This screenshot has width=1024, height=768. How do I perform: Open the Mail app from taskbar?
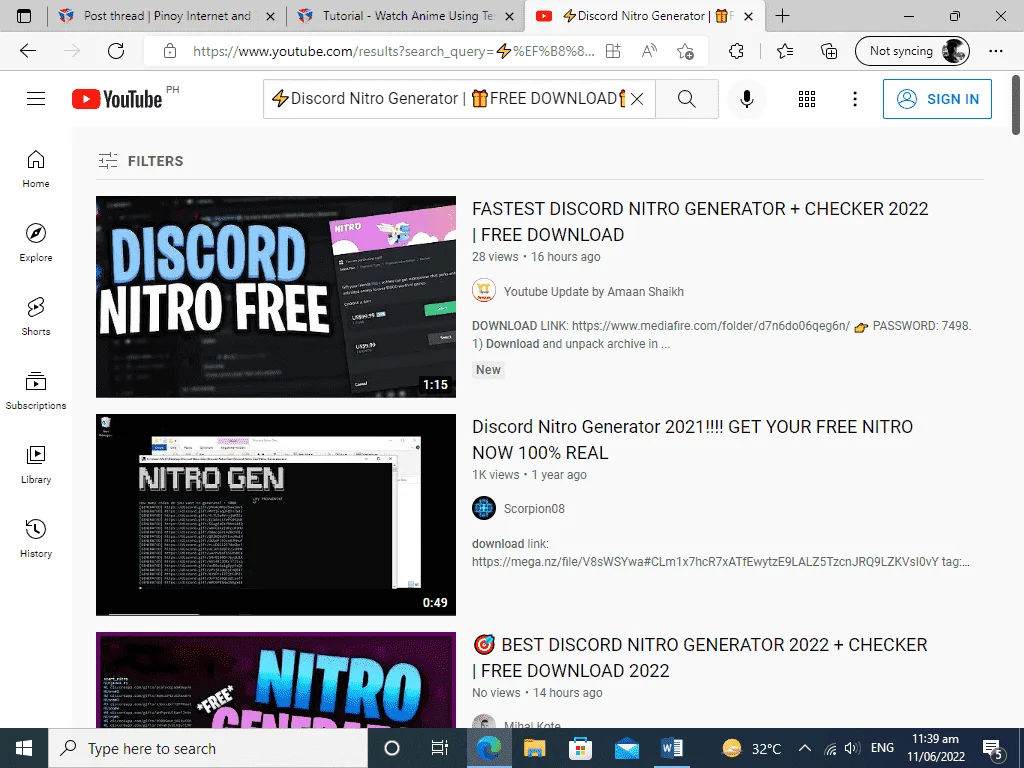pos(626,748)
